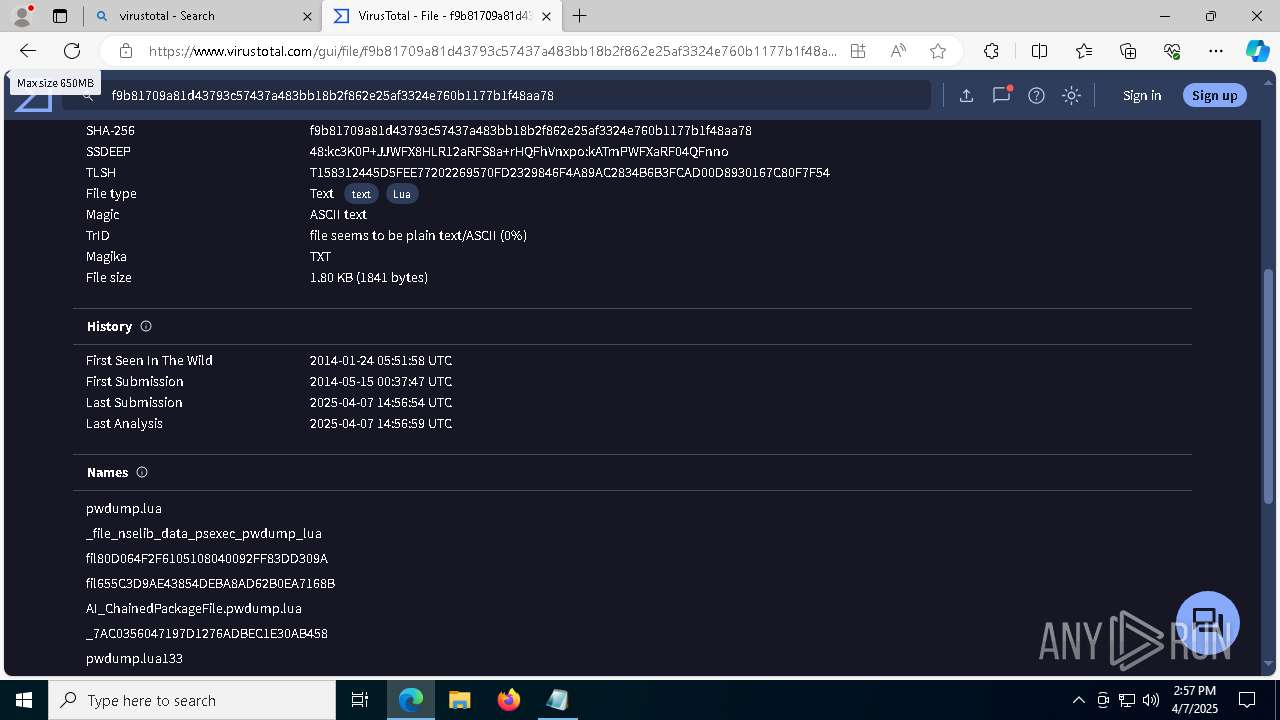1280x720 pixels.
Task: Toggle light/dark theme sun icon
Action: tap(1071, 96)
